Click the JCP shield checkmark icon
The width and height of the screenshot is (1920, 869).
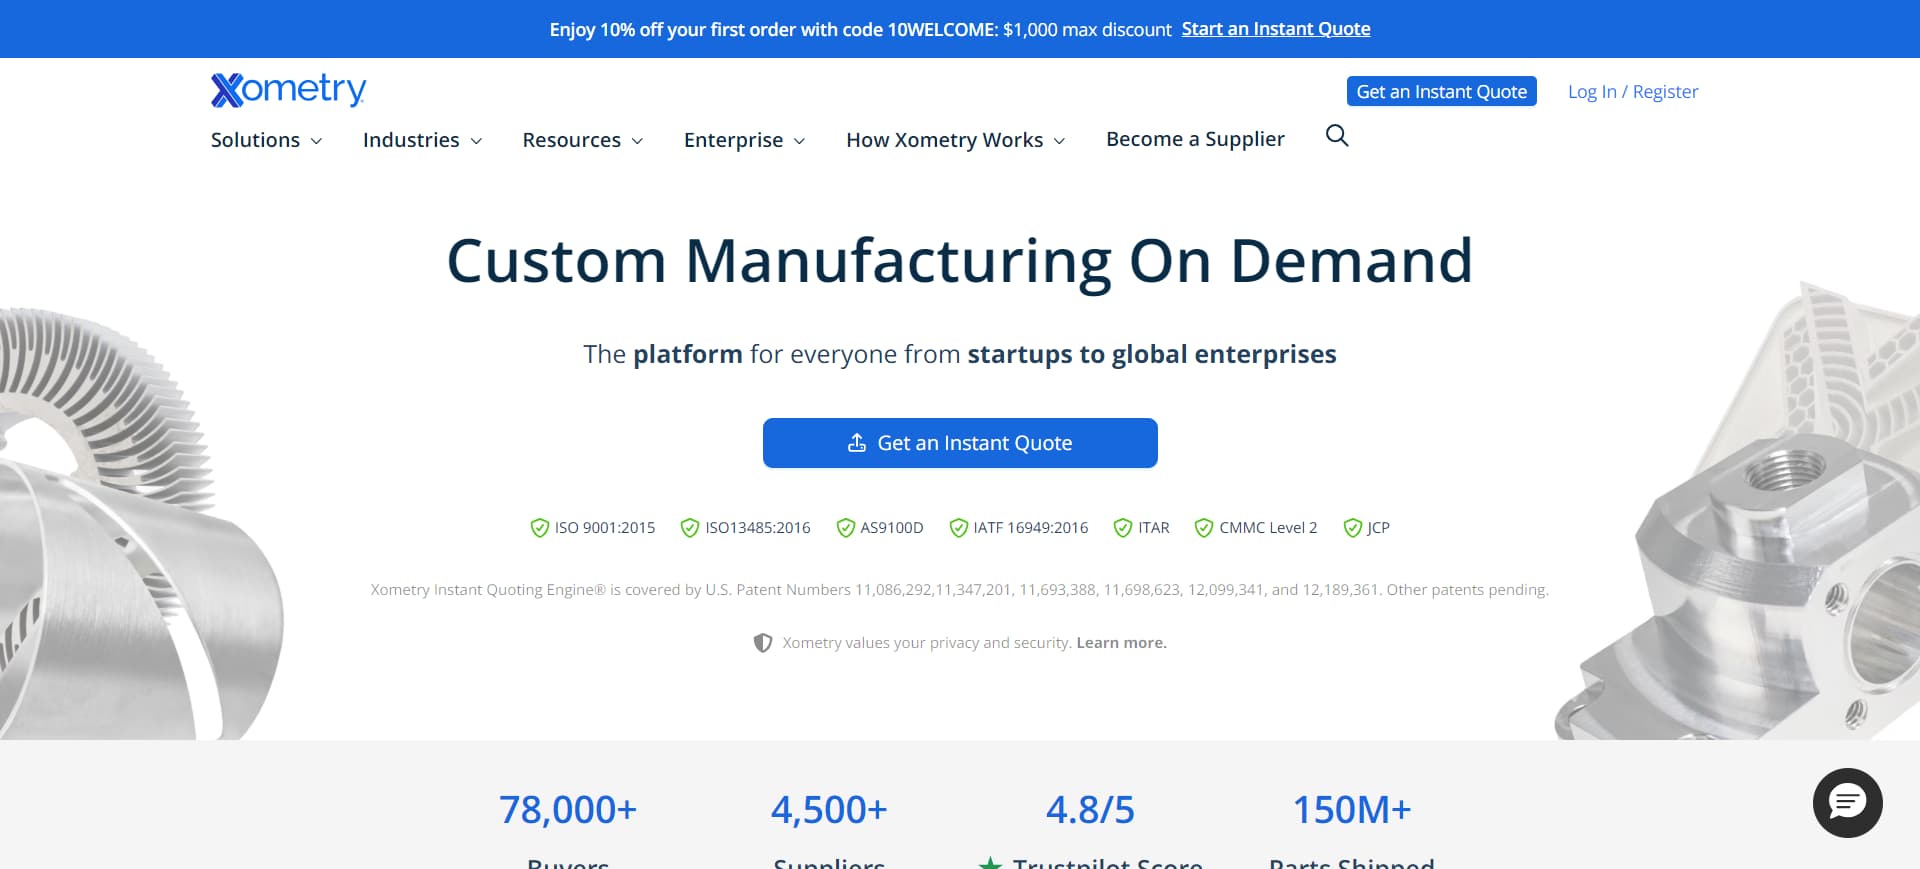pos(1353,528)
